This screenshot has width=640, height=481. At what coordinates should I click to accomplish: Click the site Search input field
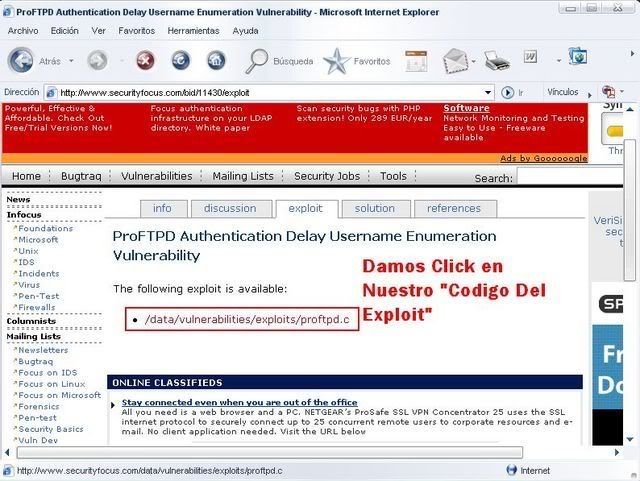(570, 177)
